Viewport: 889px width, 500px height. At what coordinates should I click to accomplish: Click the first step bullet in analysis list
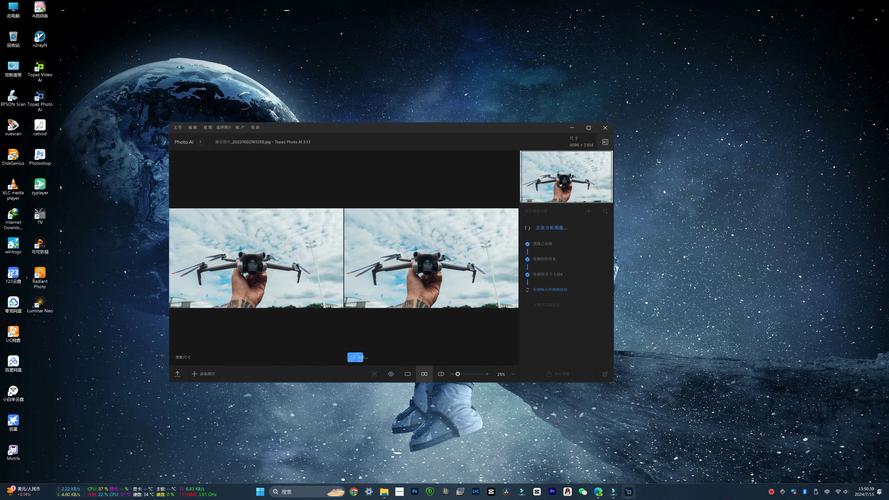click(527, 244)
